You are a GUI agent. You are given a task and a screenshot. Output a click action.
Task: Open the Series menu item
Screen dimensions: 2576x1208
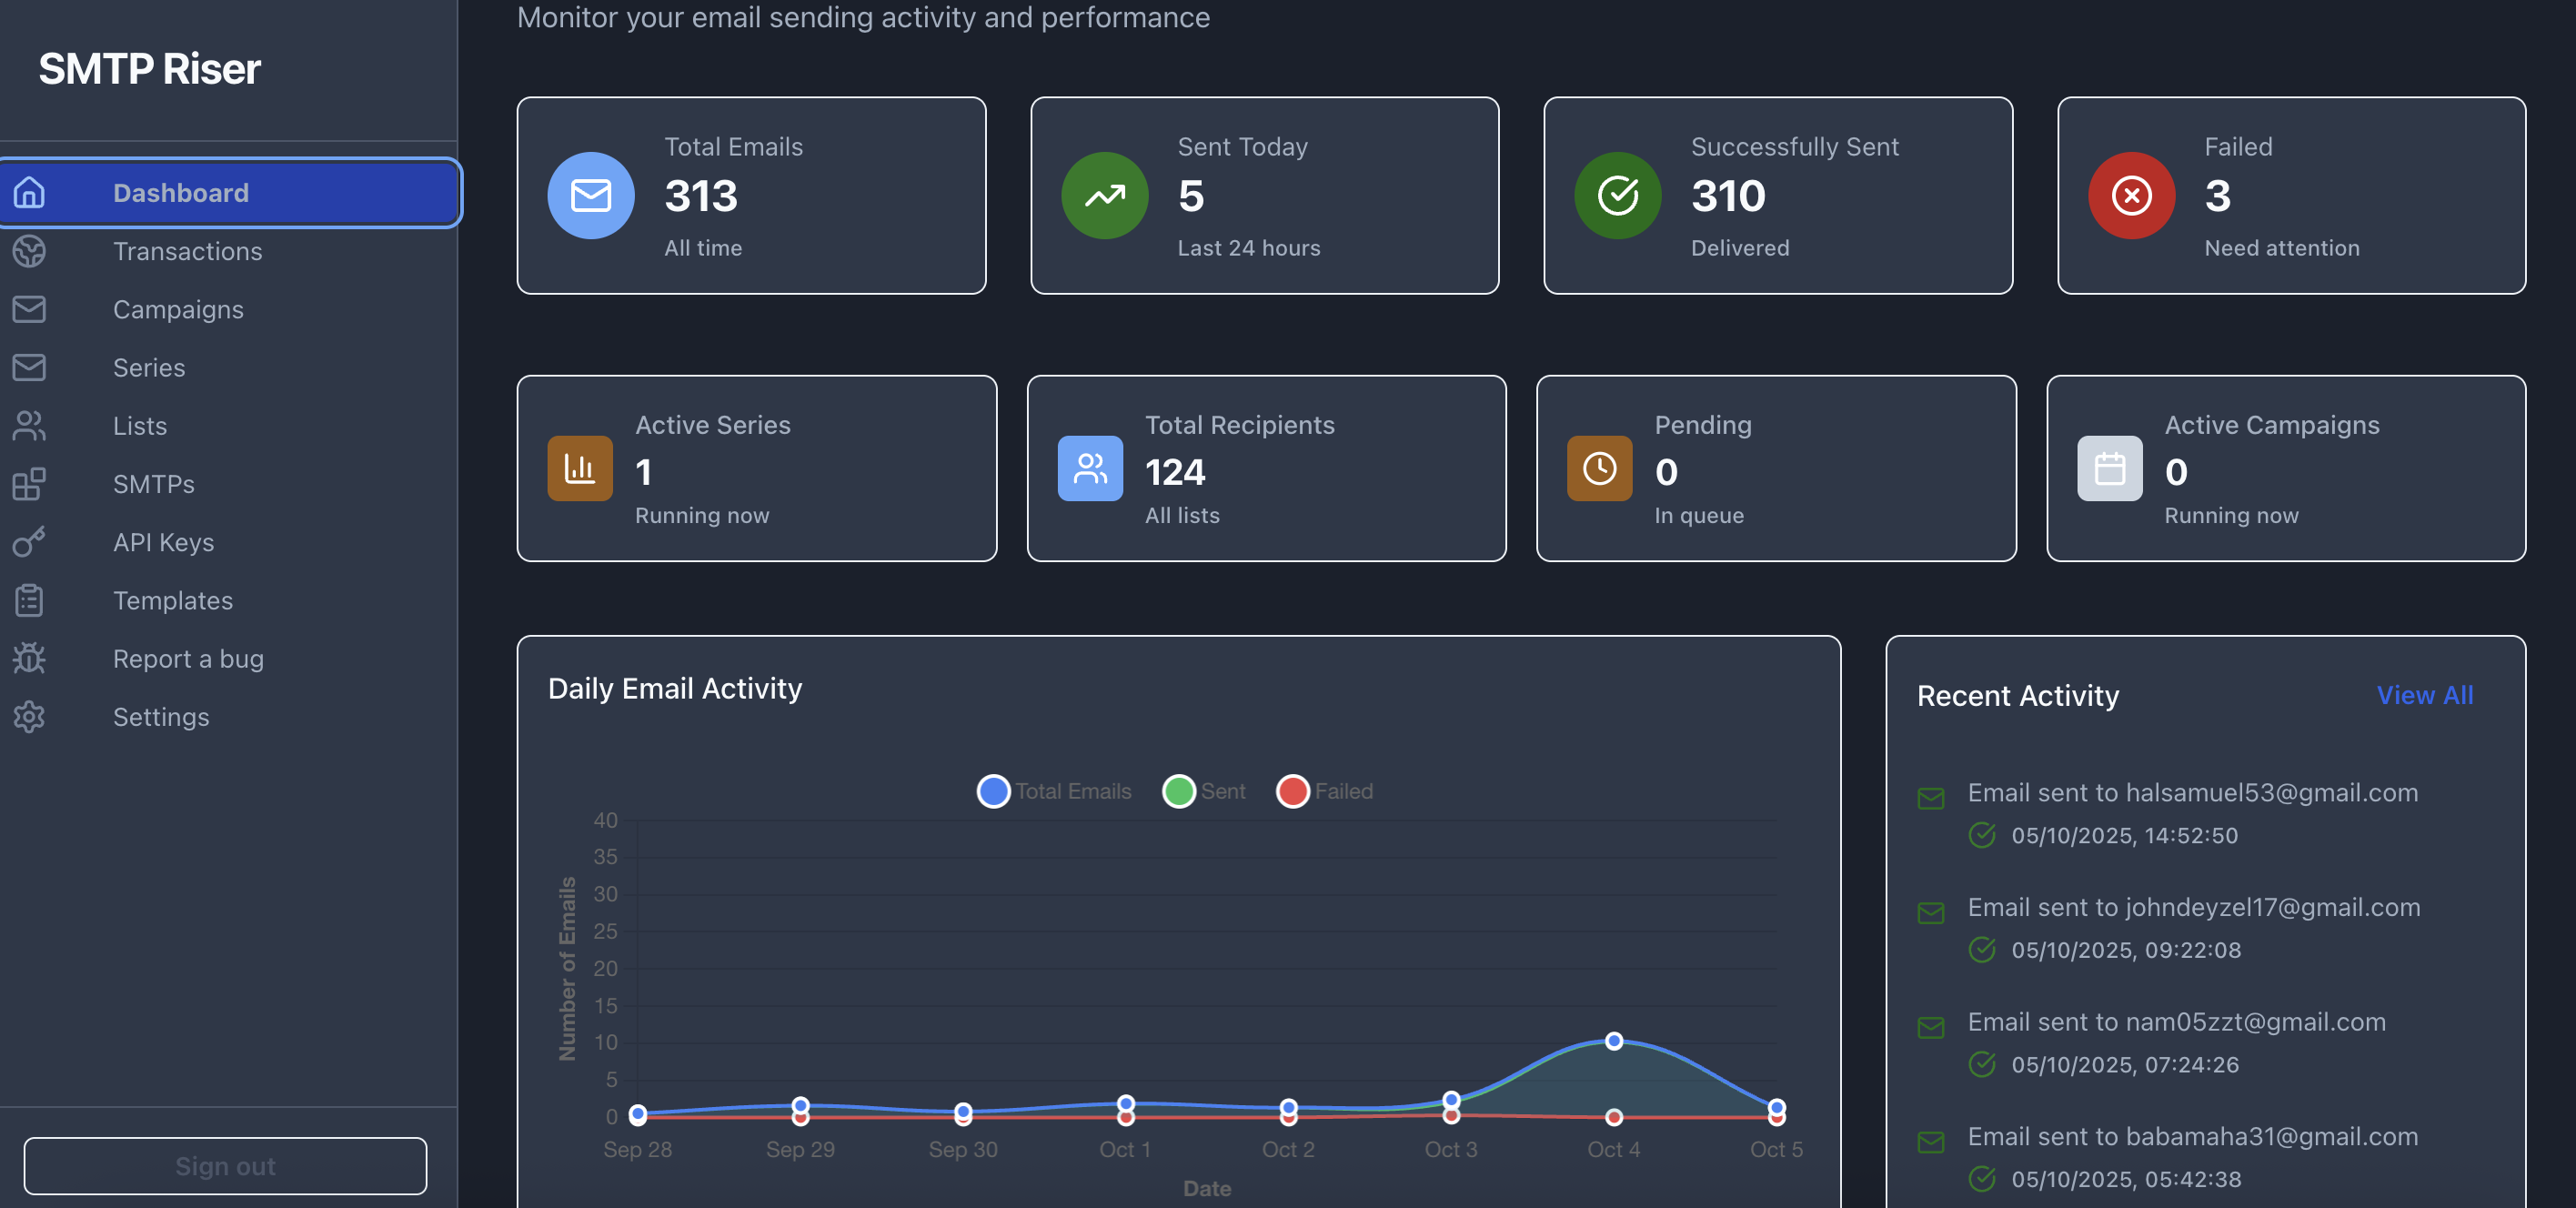click(149, 367)
